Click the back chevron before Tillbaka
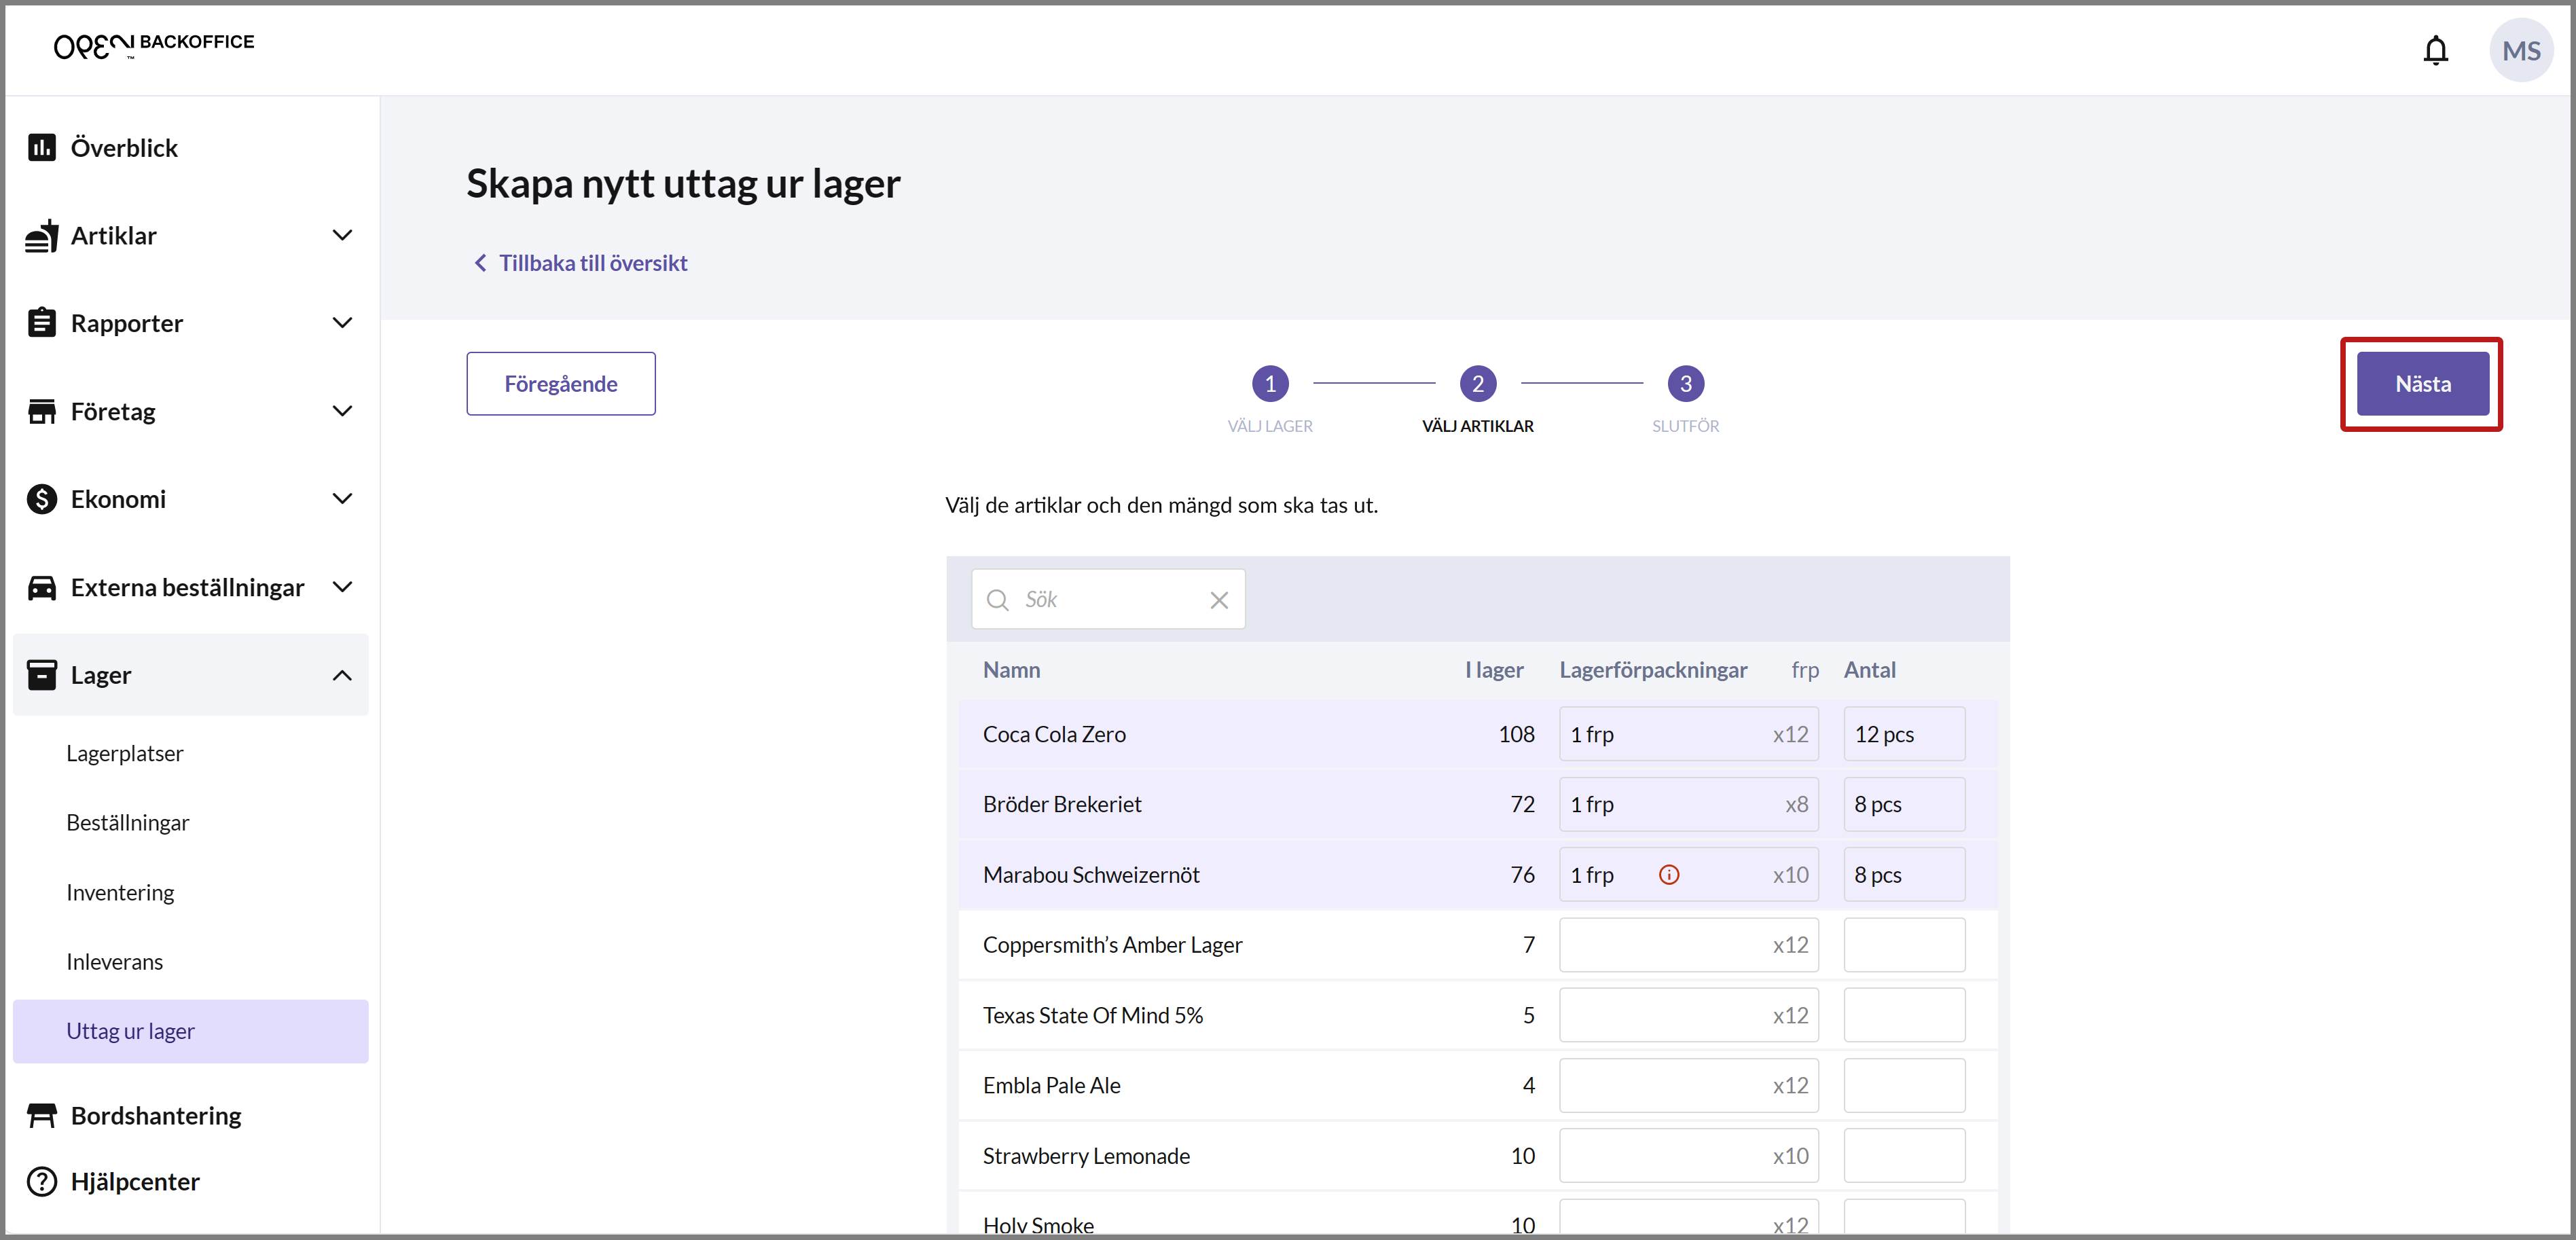This screenshot has width=2576, height=1240. click(x=480, y=263)
